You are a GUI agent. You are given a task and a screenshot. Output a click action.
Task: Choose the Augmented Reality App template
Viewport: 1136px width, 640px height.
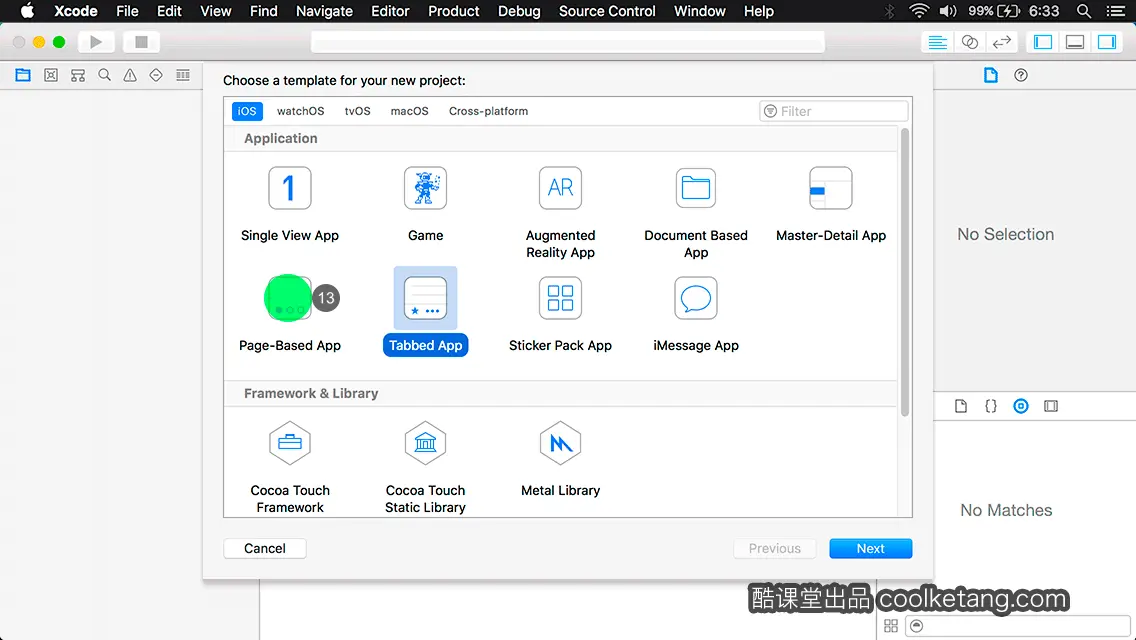click(x=560, y=213)
